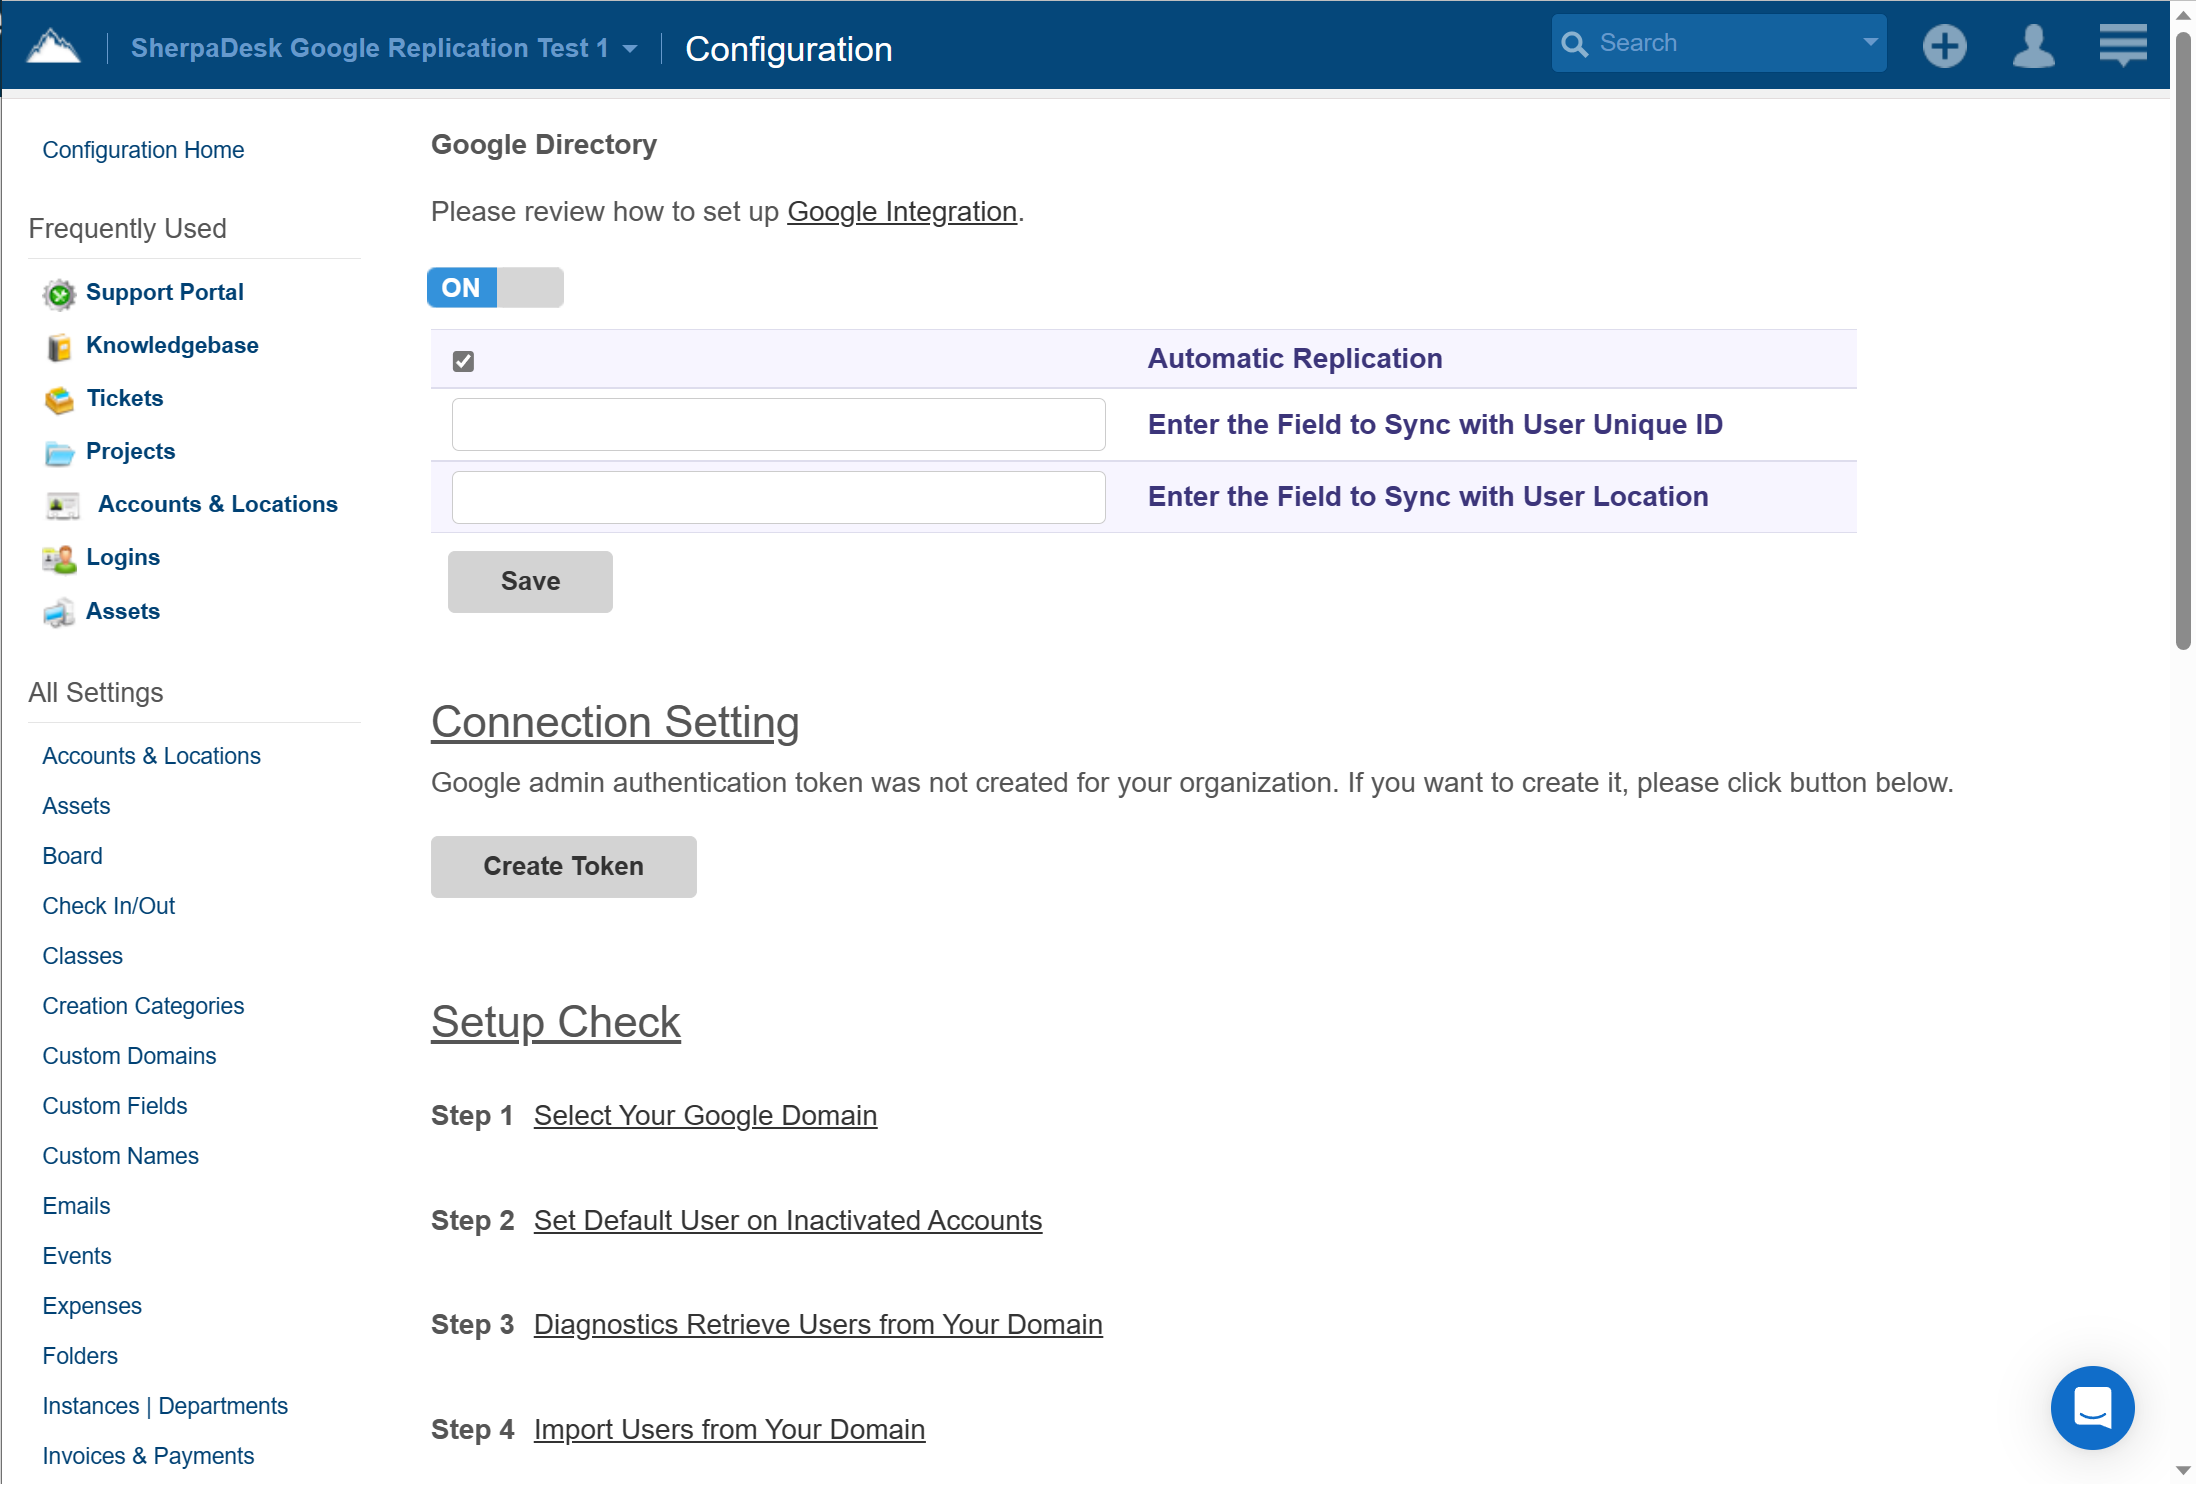
Task: Open Custom Fields settings
Action: [114, 1106]
